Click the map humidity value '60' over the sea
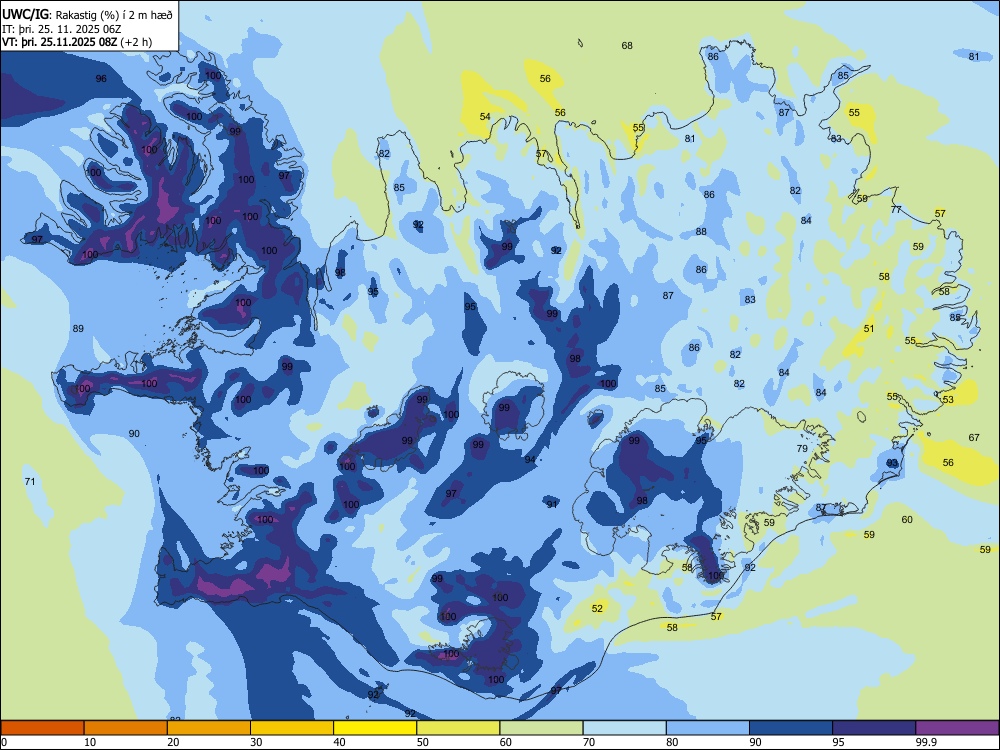1000x750 pixels. point(907,520)
